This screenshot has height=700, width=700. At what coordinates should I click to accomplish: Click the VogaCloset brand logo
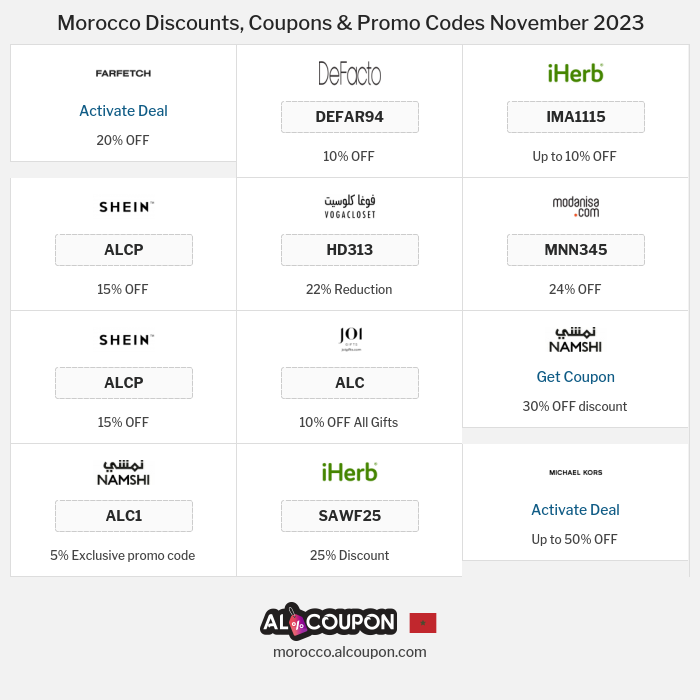[349, 206]
